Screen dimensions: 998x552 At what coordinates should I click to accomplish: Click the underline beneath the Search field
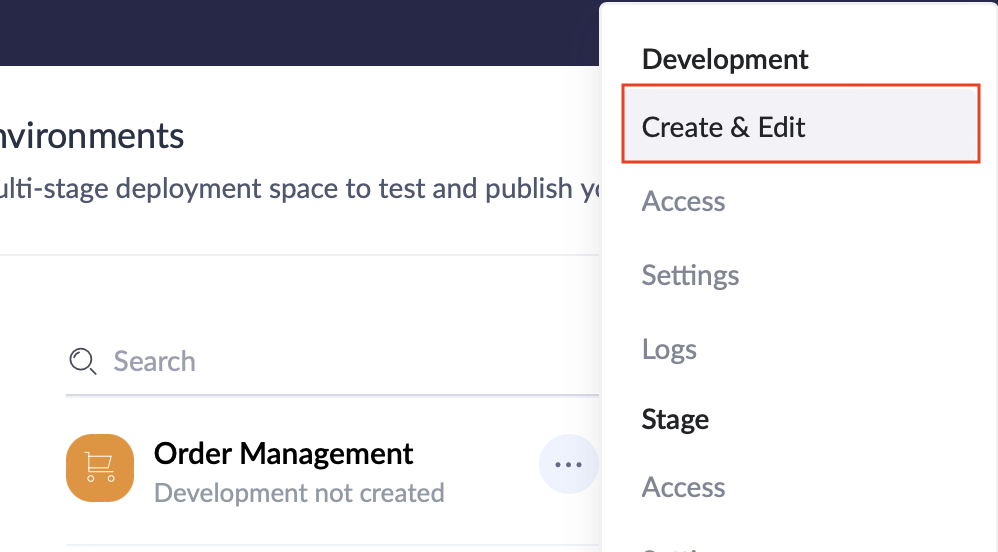(330, 395)
